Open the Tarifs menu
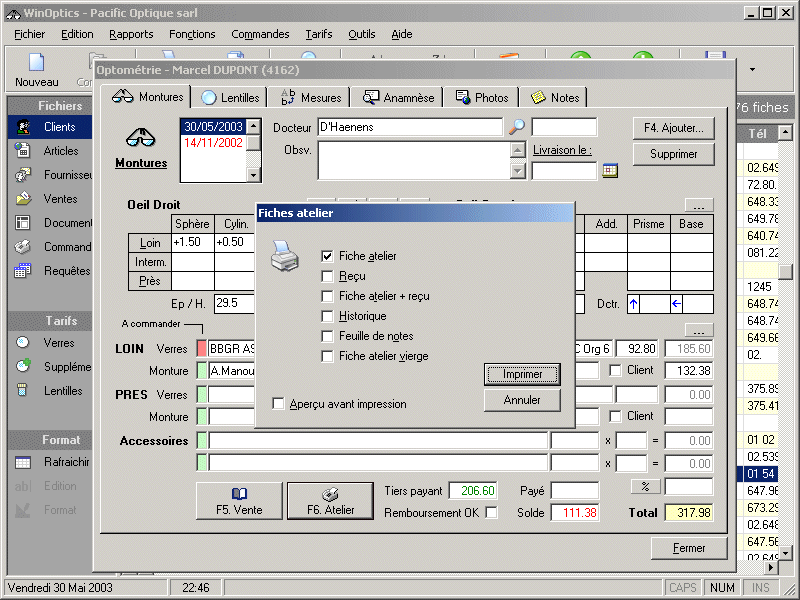 [x=319, y=34]
